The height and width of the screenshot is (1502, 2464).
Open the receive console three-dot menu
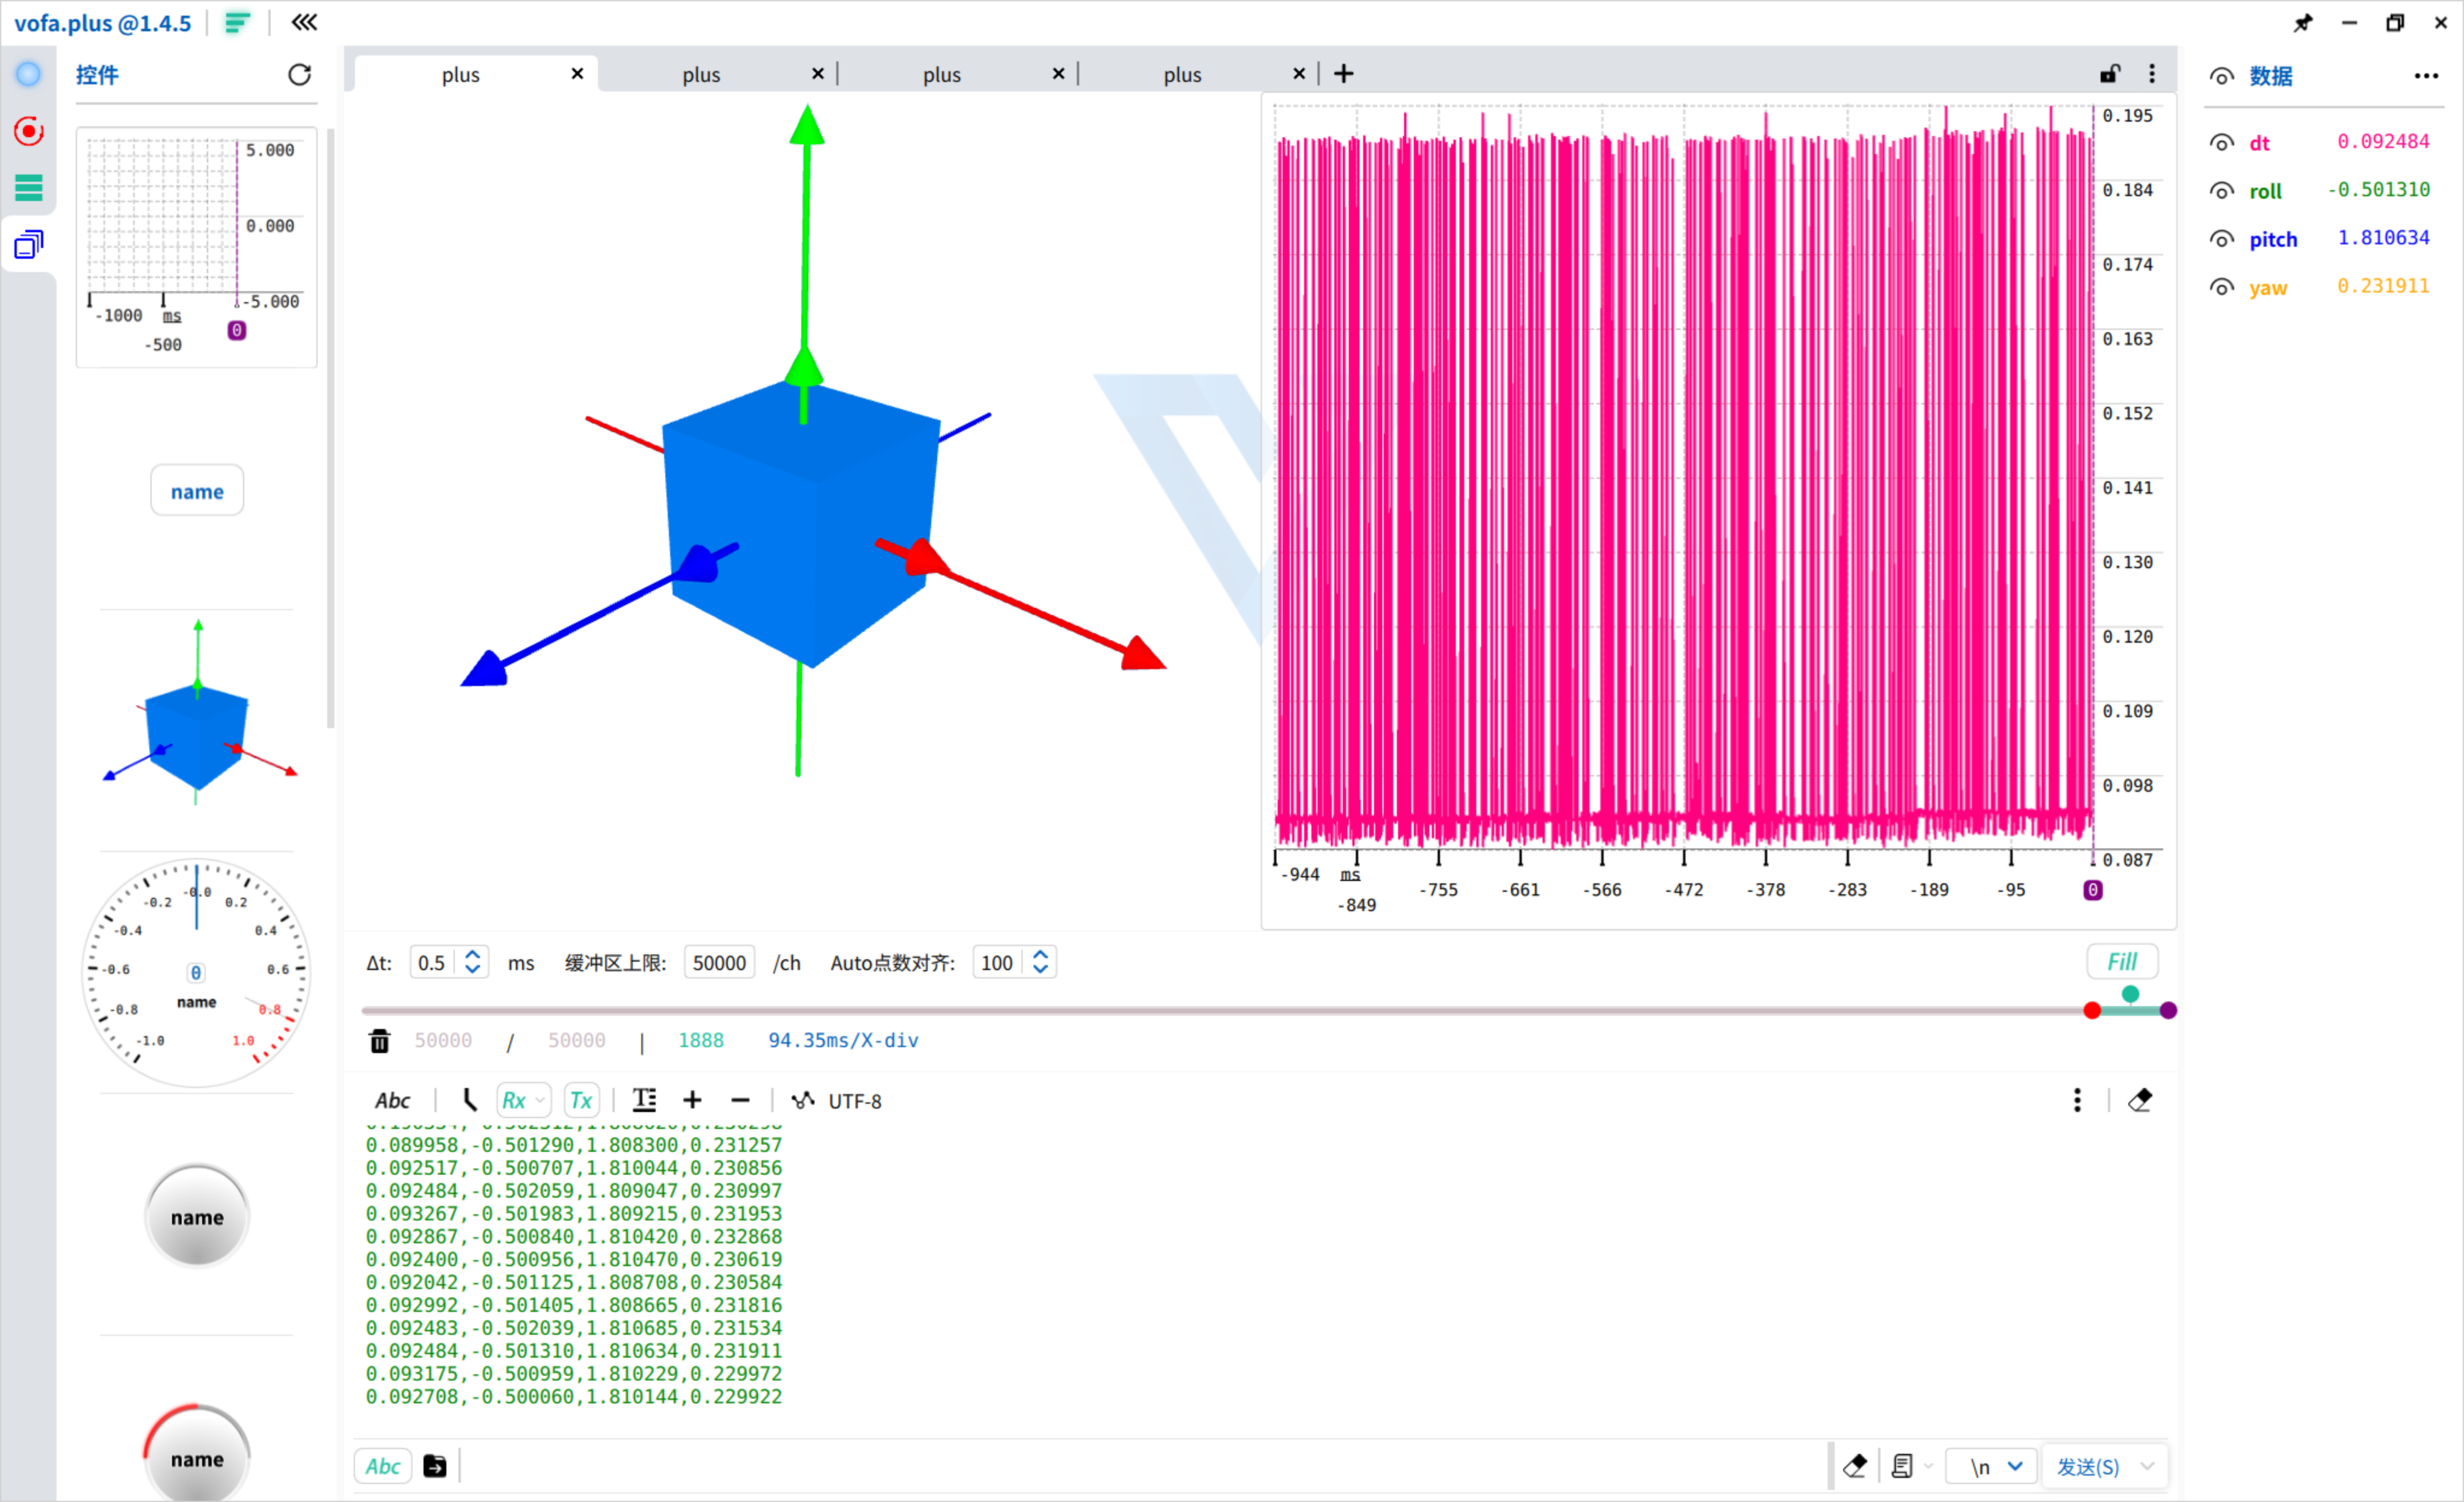coord(2077,1101)
